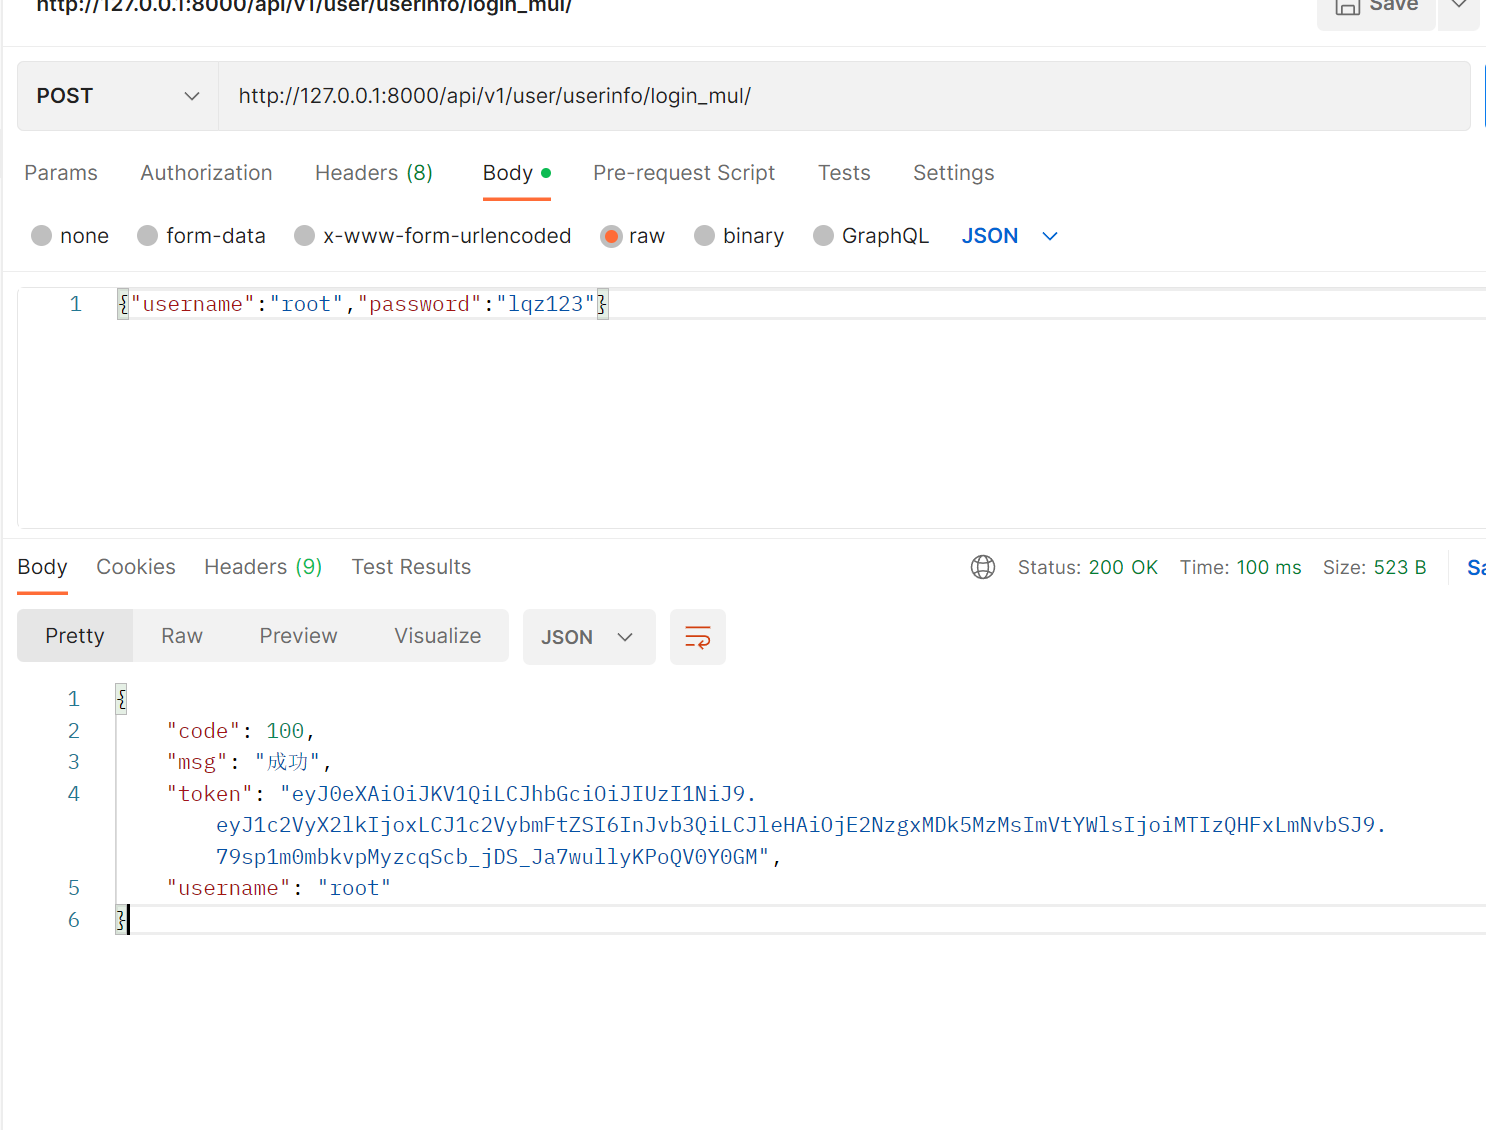Click the "token" key in response

click(210, 794)
